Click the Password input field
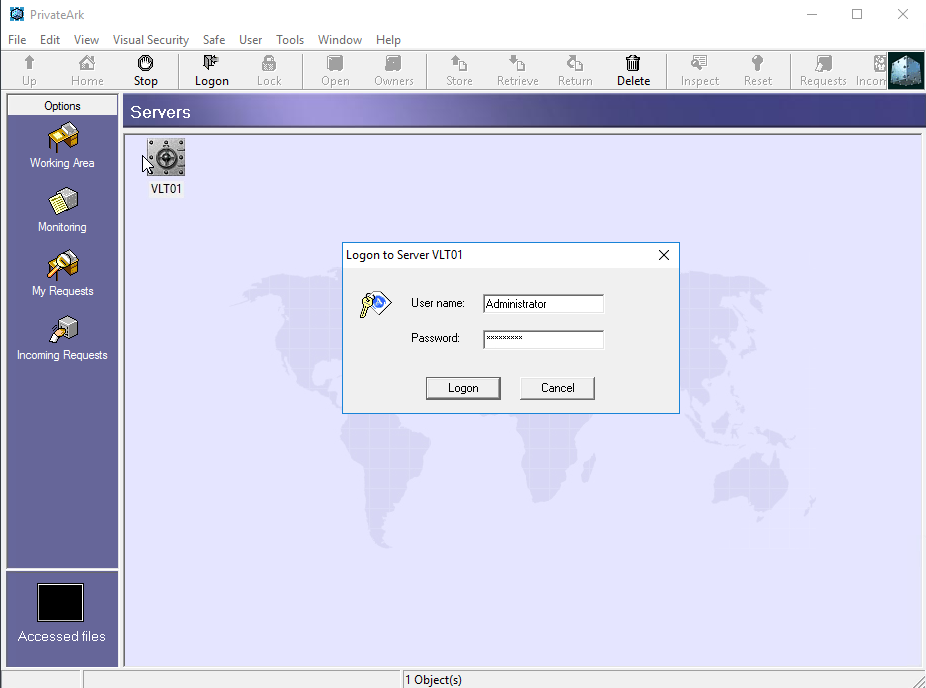 pos(543,338)
